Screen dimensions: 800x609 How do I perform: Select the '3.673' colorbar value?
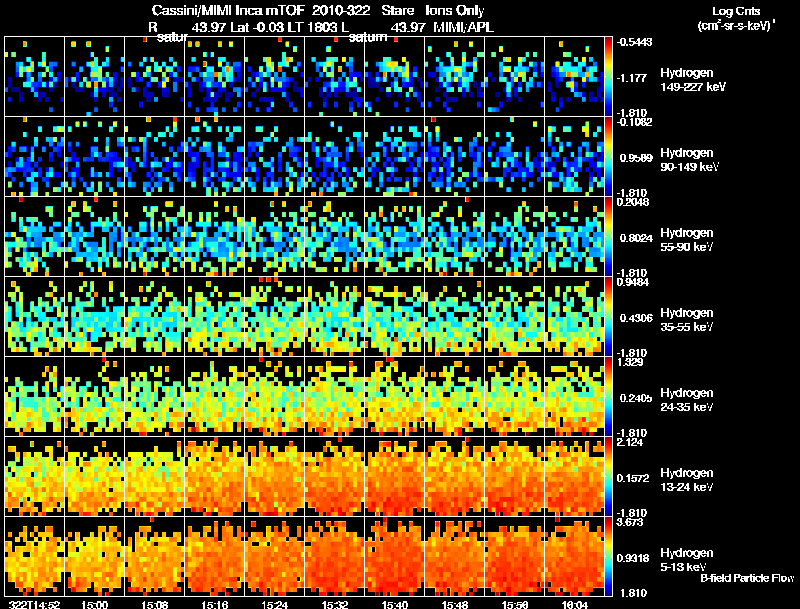(631, 522)
